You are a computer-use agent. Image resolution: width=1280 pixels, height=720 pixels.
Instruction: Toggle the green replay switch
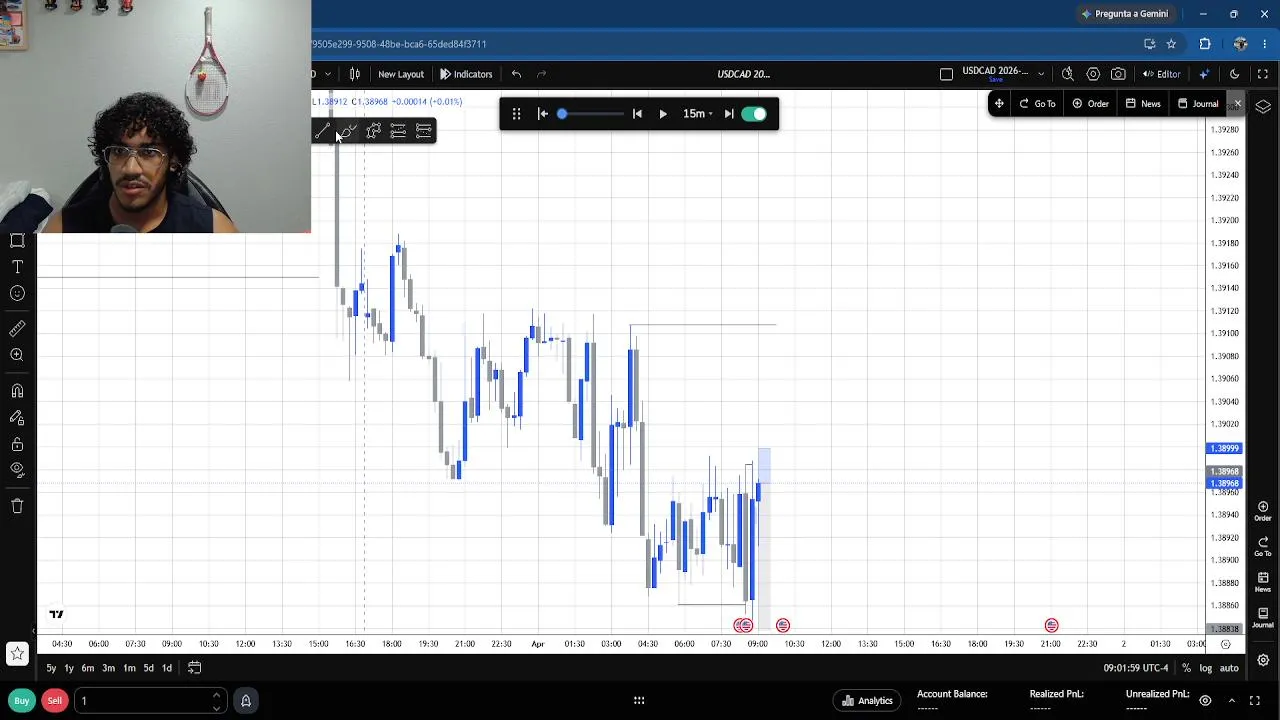(x=754, y=114)
